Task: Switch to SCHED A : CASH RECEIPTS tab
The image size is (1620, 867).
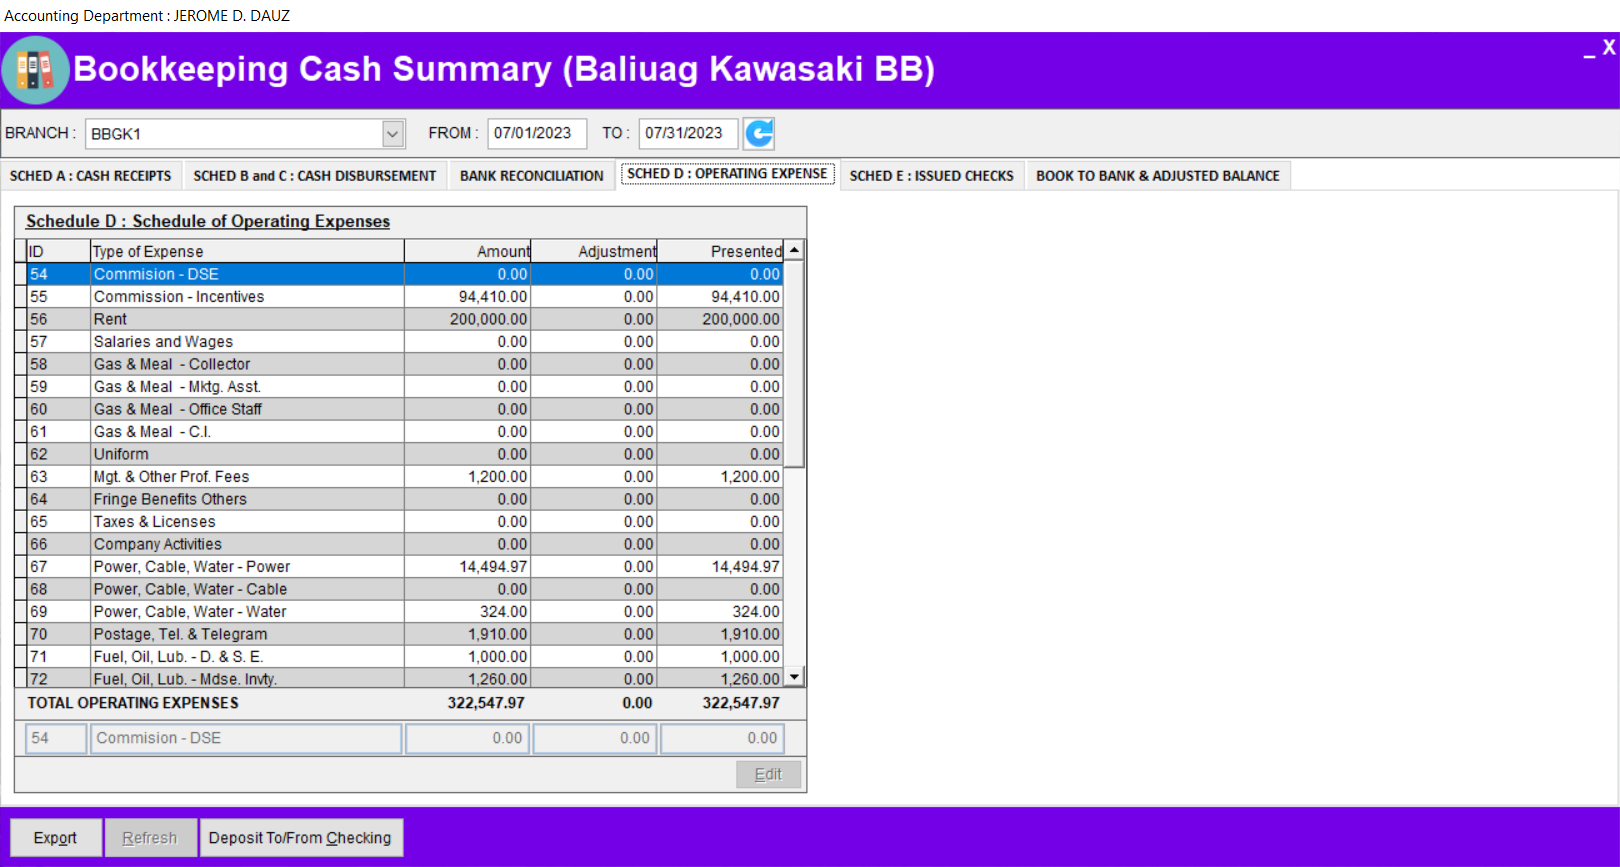Action: [91, 175]
